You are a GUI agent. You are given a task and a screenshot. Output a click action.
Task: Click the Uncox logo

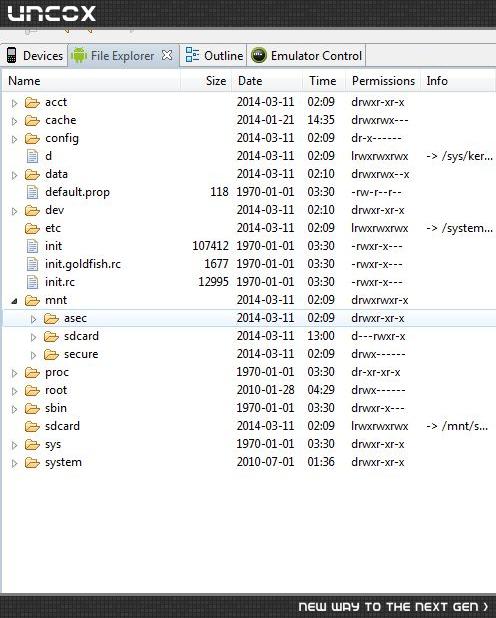pyautogui.click(x=52, y=13)
